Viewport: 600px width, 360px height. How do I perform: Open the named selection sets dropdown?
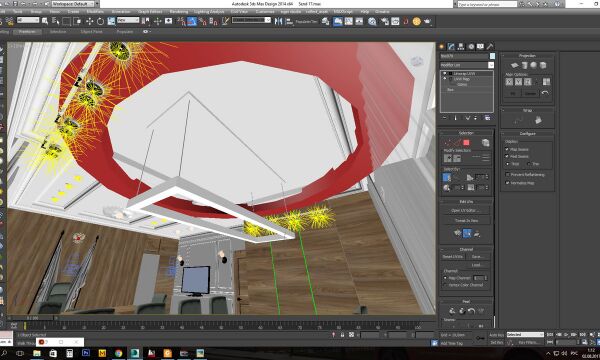pyautogui.click(x=251, y=20)
